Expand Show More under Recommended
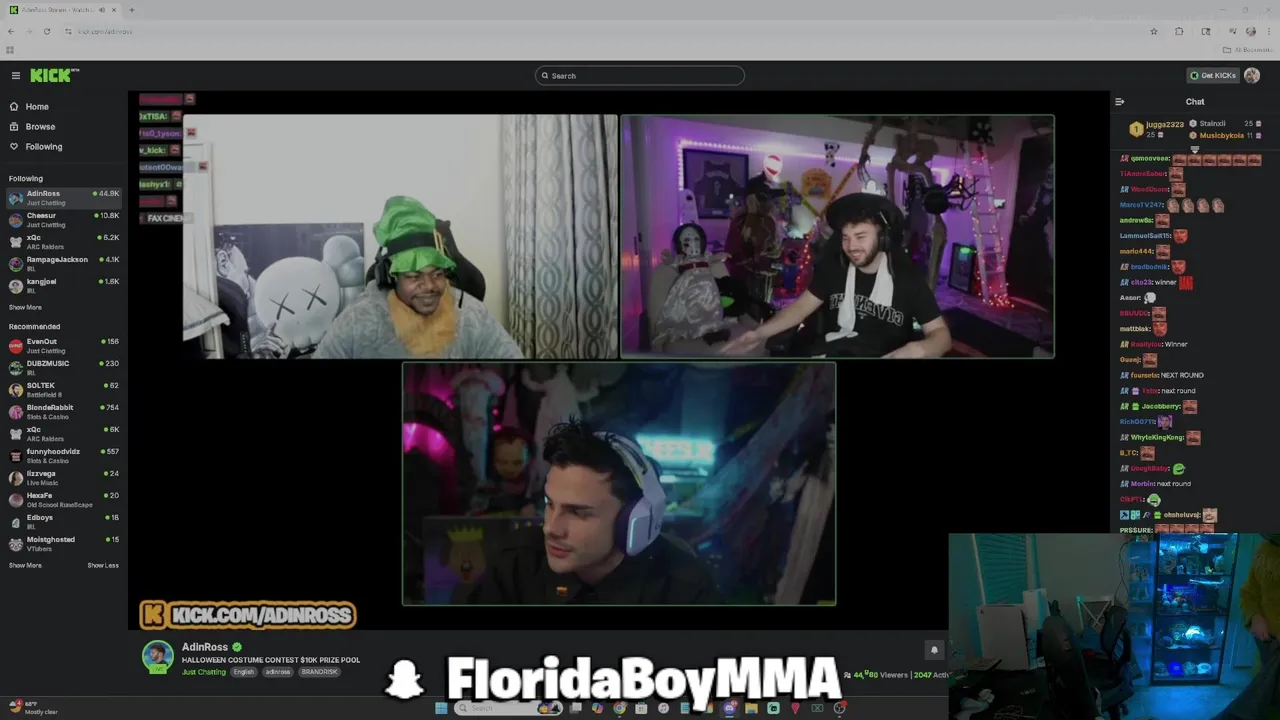This screenshot has width=1280, height=720. (x=25, y=565)
